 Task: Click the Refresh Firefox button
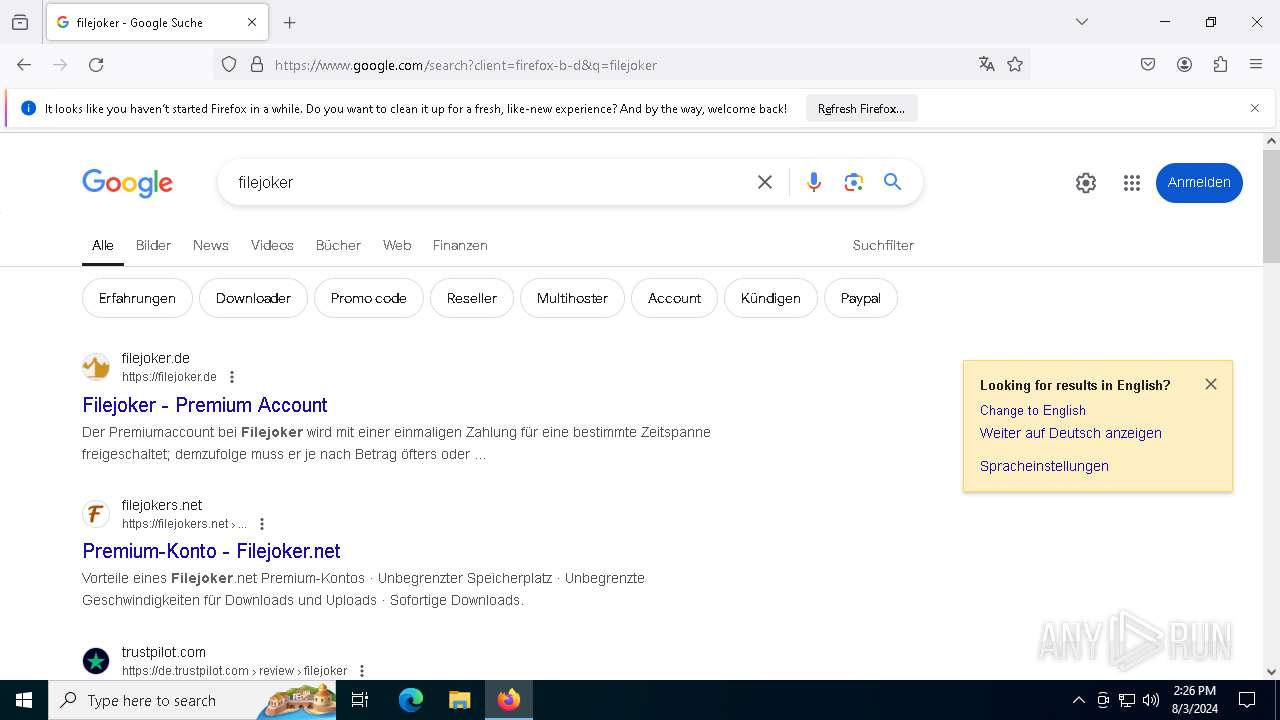(861, 109)
